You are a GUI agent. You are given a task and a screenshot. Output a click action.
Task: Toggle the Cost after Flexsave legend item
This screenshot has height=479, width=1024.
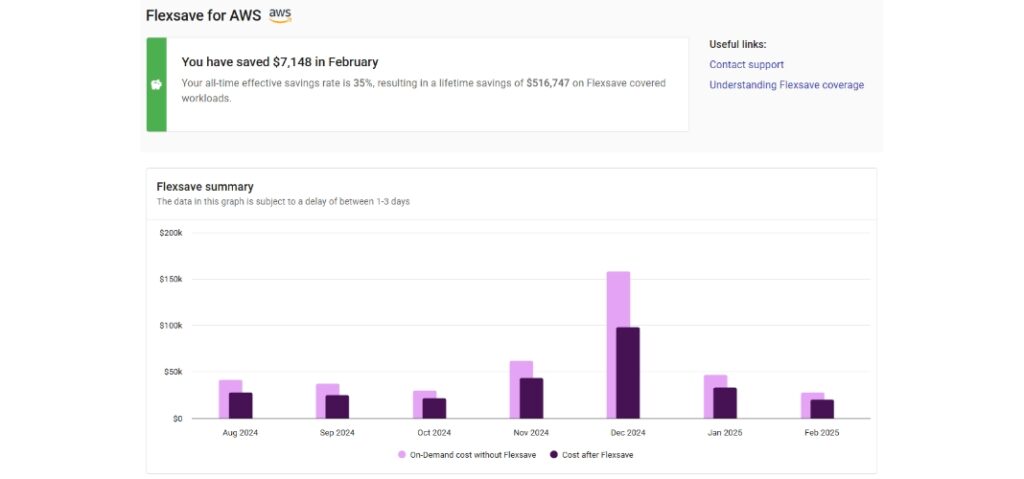[597, 455]
